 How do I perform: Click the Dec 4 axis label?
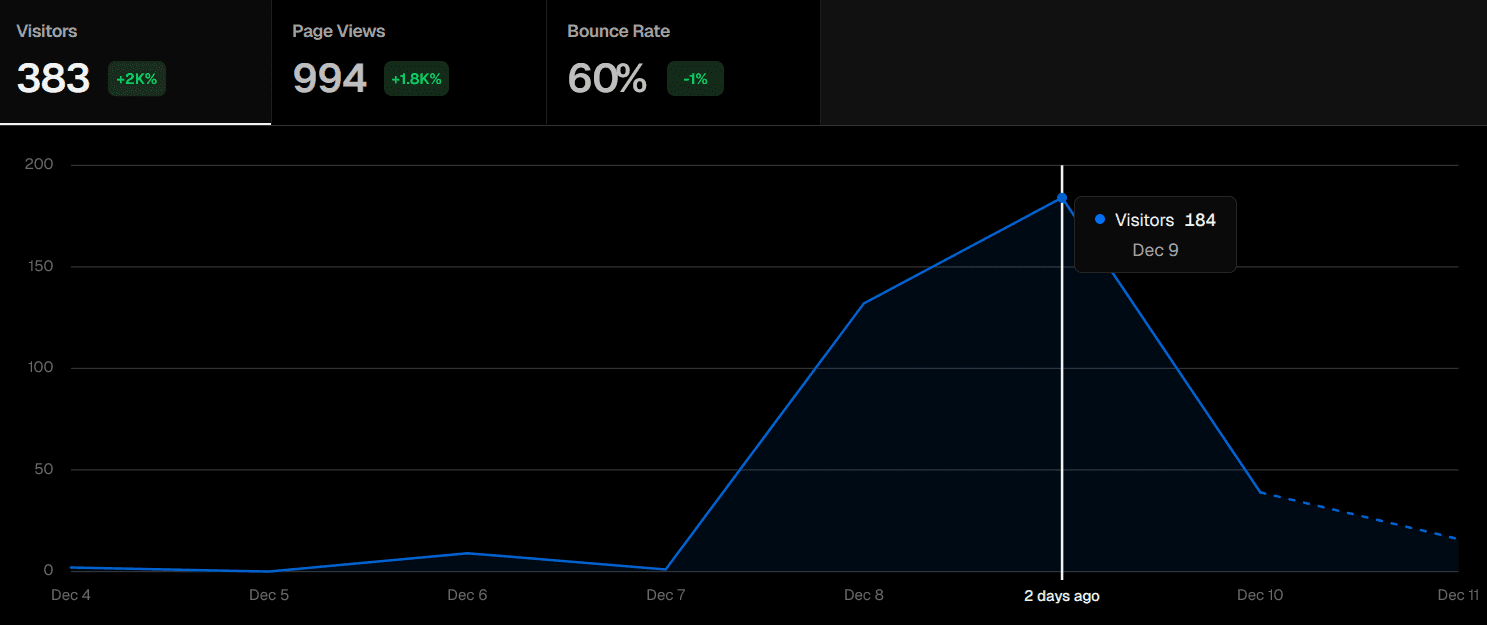[70, 594]
